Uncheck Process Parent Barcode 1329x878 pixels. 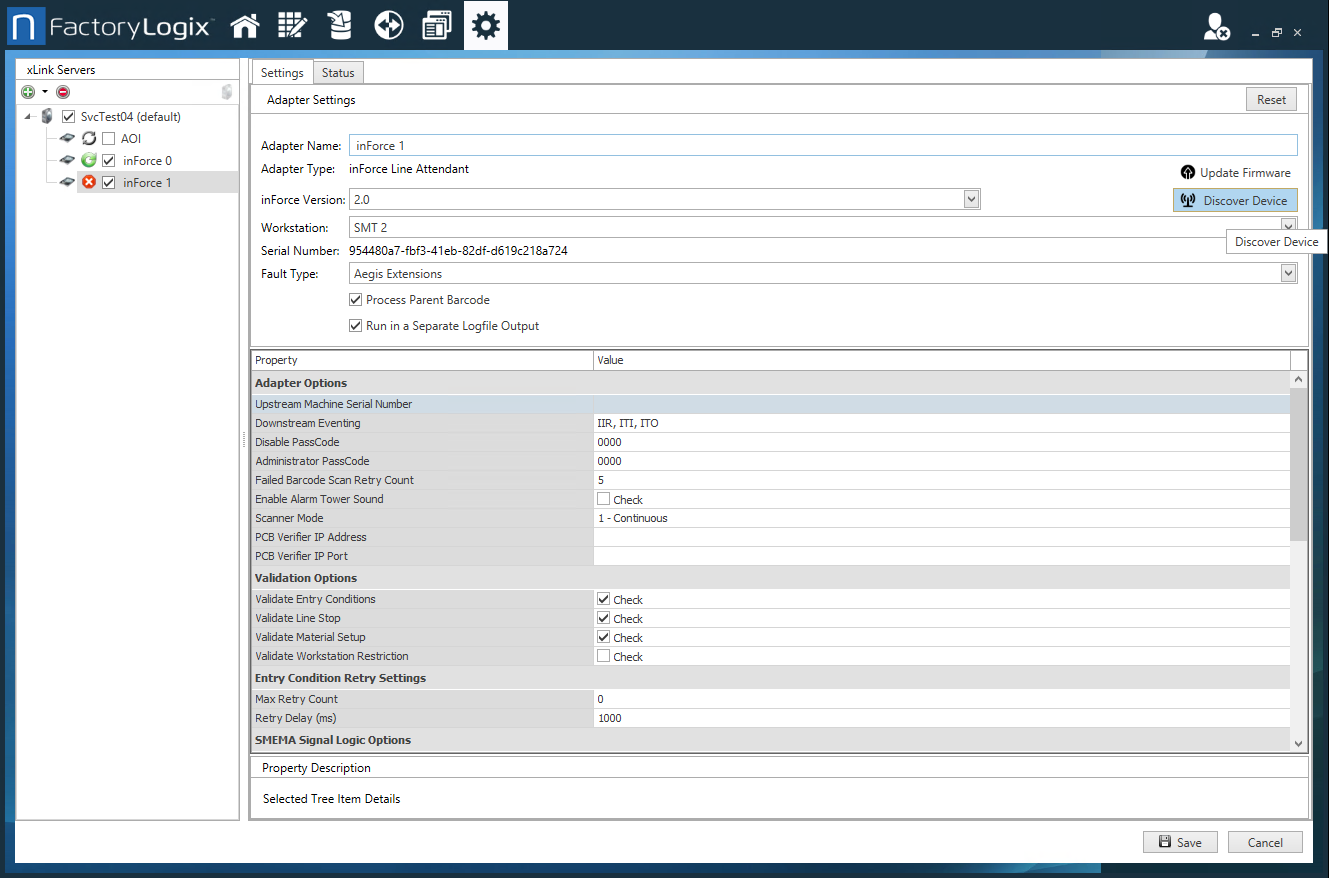[x=356, y=299]
